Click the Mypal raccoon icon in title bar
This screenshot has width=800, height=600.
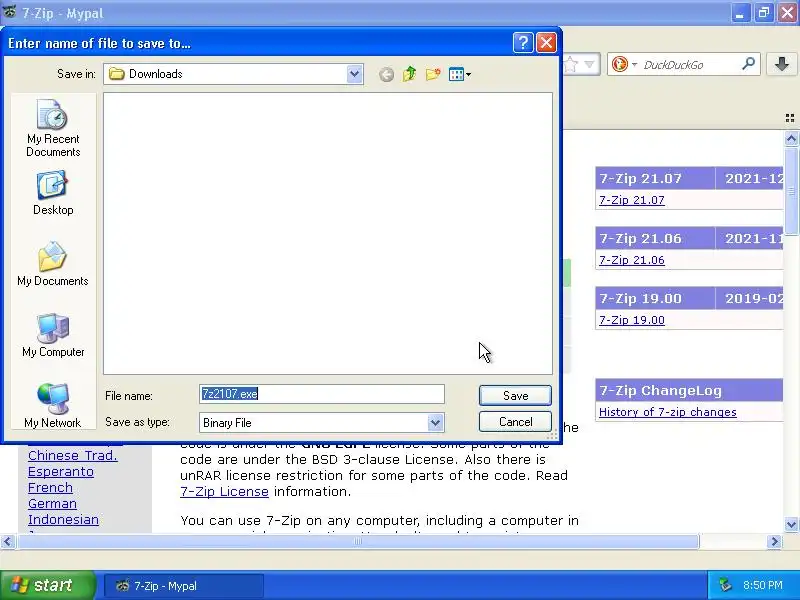(10, 11)
